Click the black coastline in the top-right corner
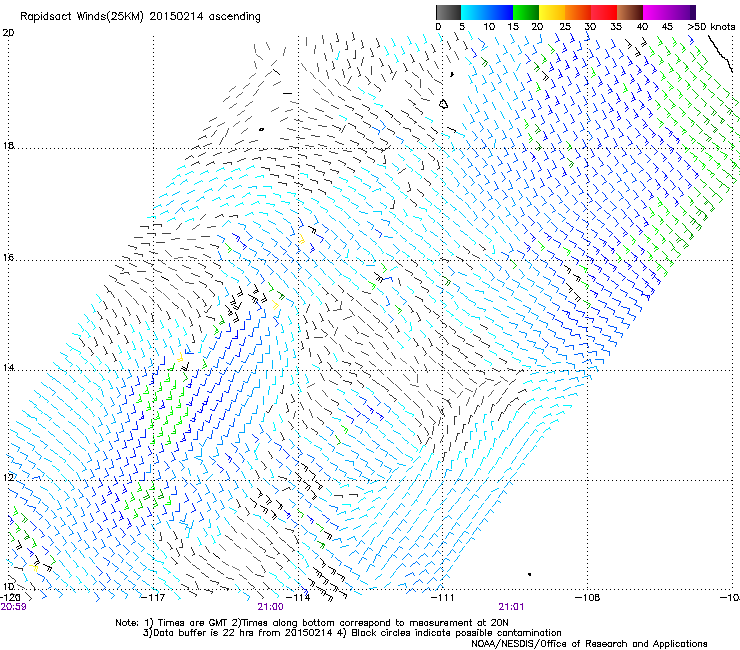The width and height of the screenshot is (740, 650). click(x=722, y=52)
